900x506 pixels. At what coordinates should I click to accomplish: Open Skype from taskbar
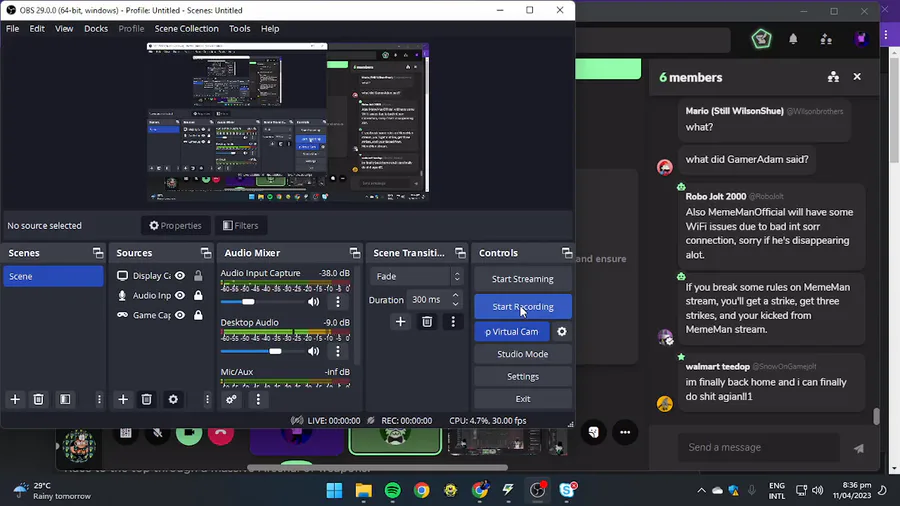[567, 491]
